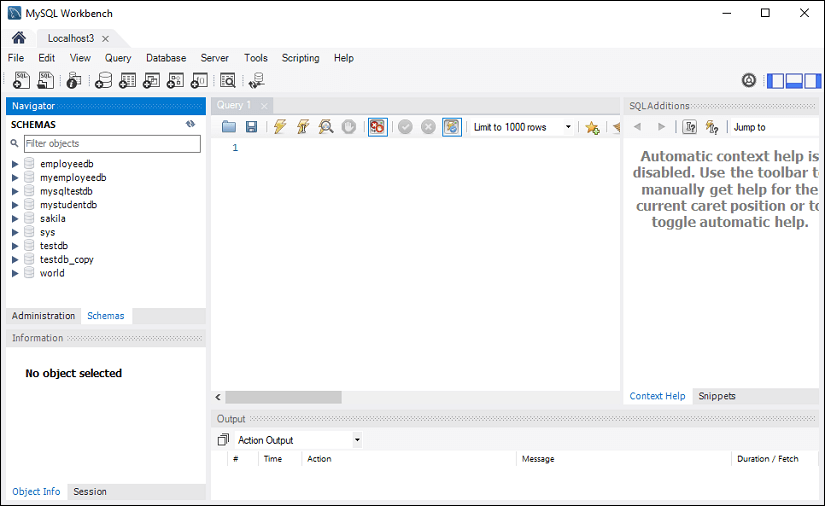This screenshot has width=825, height=506.
Task: Expand the myemployeedb schema
Action: pyautogui.click(x=15, y=178)
